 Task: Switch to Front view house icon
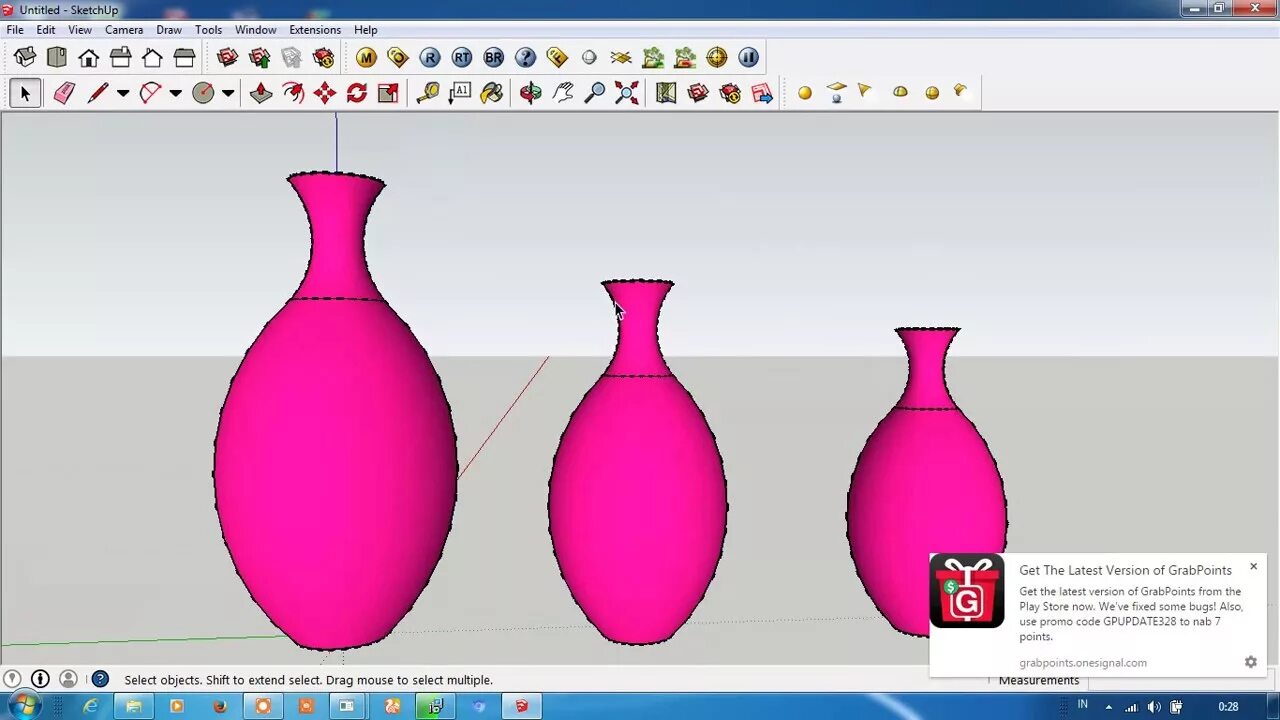(89, 57)
